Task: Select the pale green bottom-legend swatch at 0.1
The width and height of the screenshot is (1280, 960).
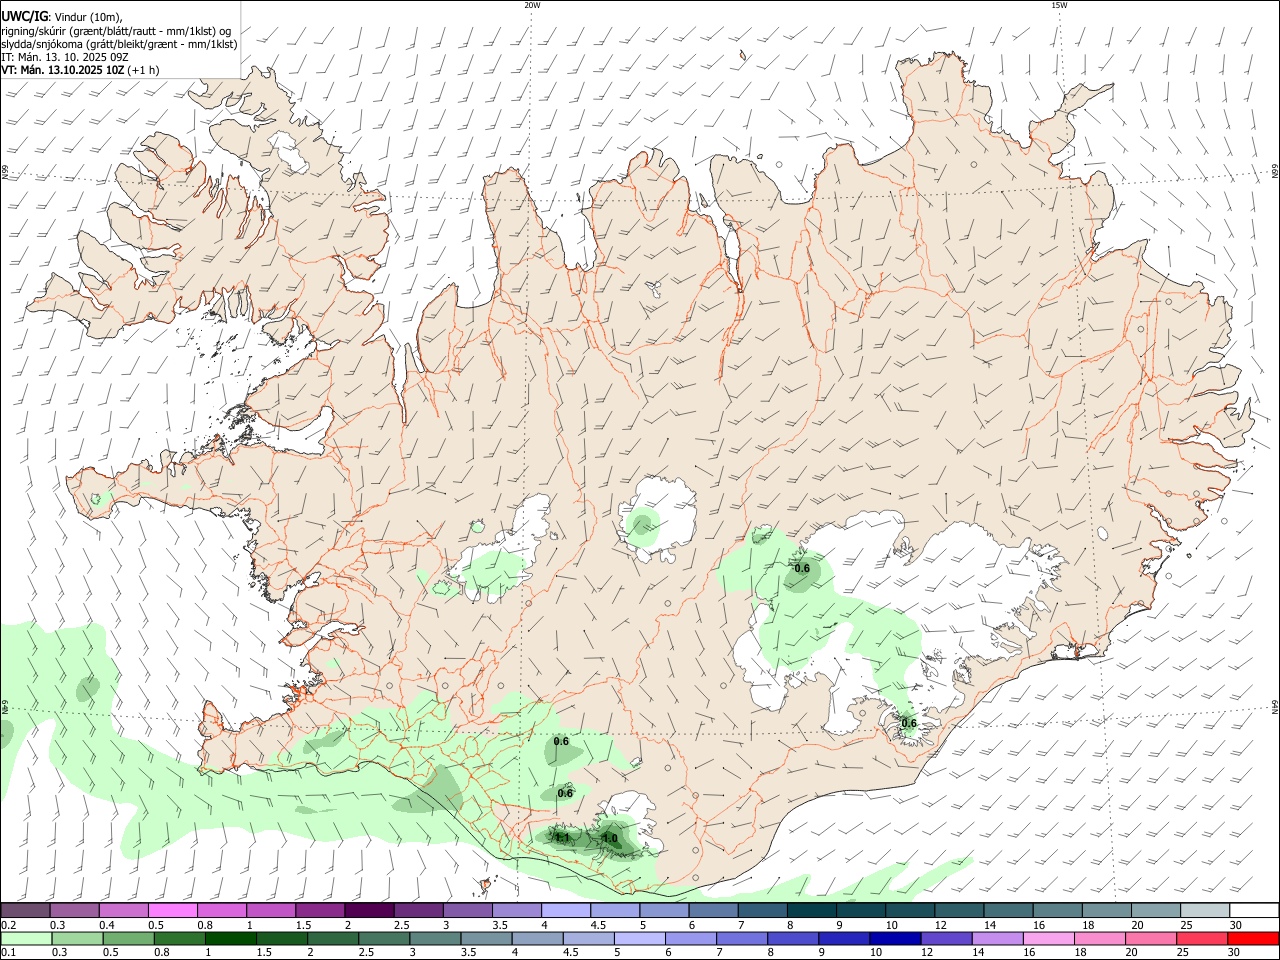Action: pos(25,938)
